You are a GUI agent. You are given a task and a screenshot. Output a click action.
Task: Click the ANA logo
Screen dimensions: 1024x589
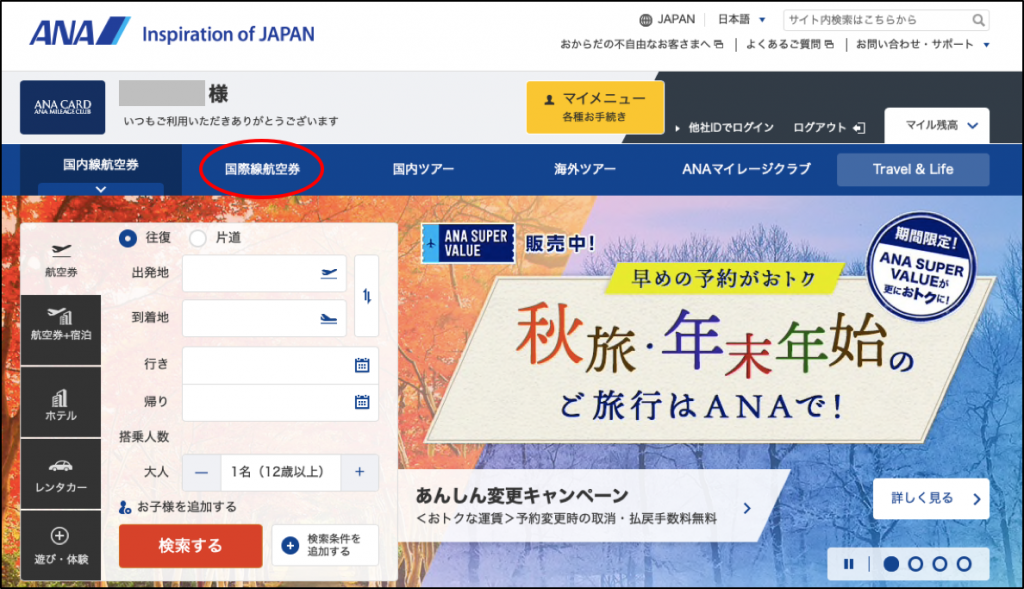click(x=80, y=31)
